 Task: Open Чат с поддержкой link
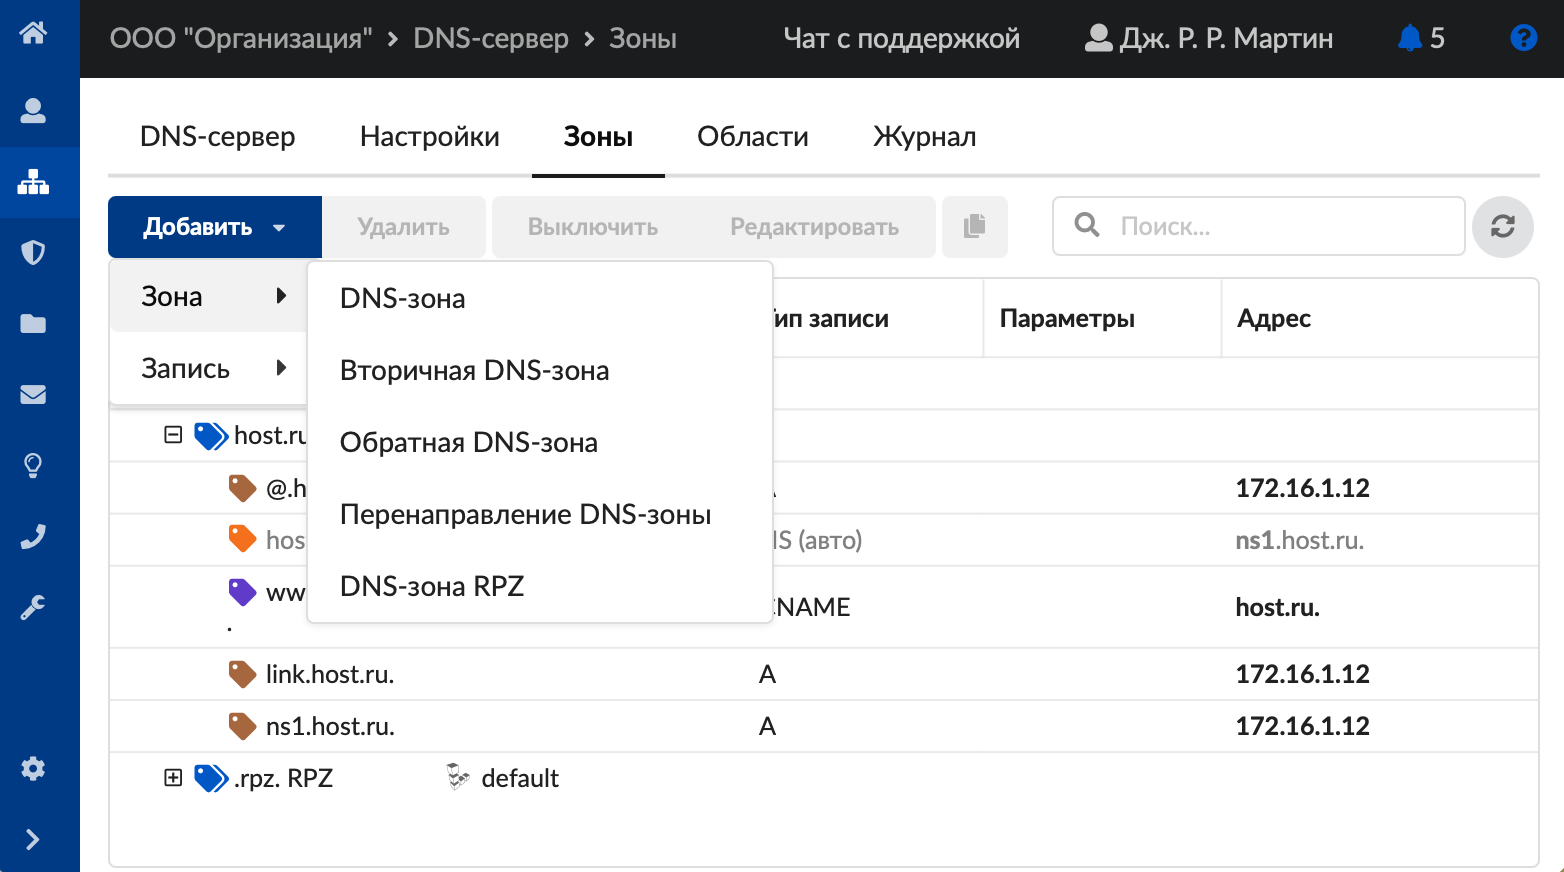(x=901, y=38)
